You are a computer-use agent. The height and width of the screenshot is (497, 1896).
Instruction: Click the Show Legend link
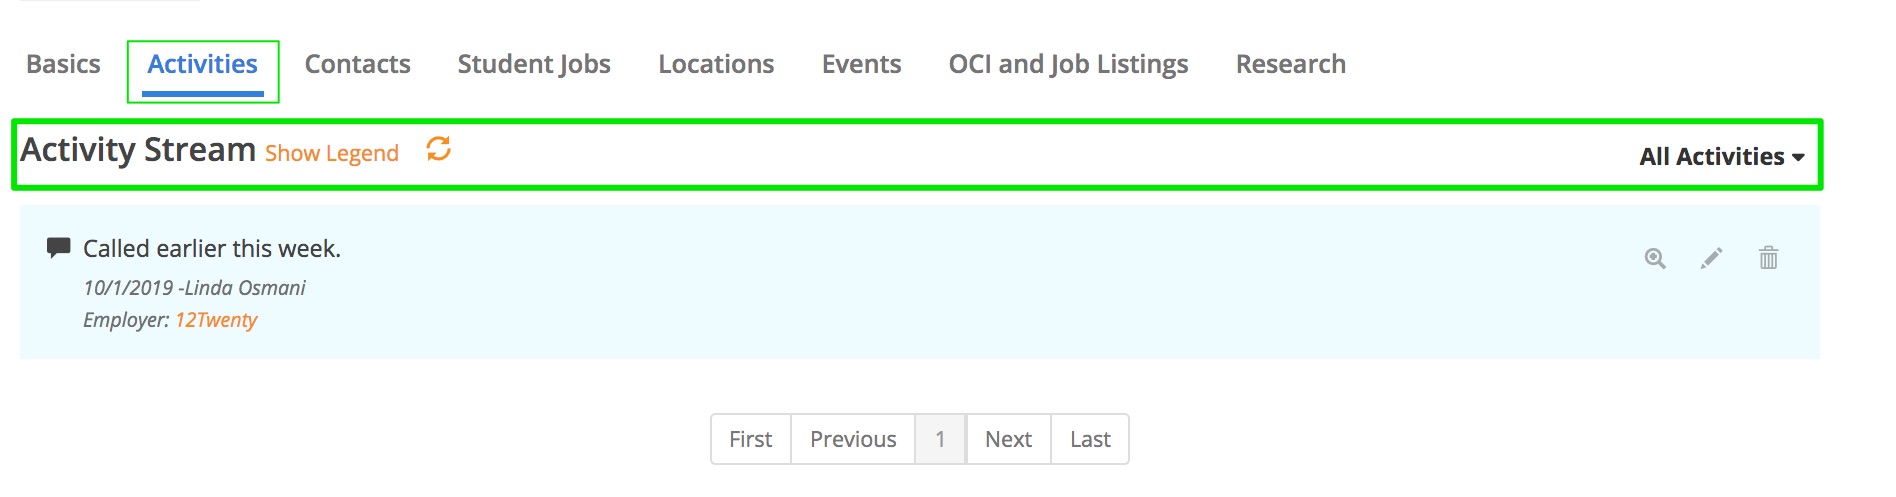pos(331,153)
